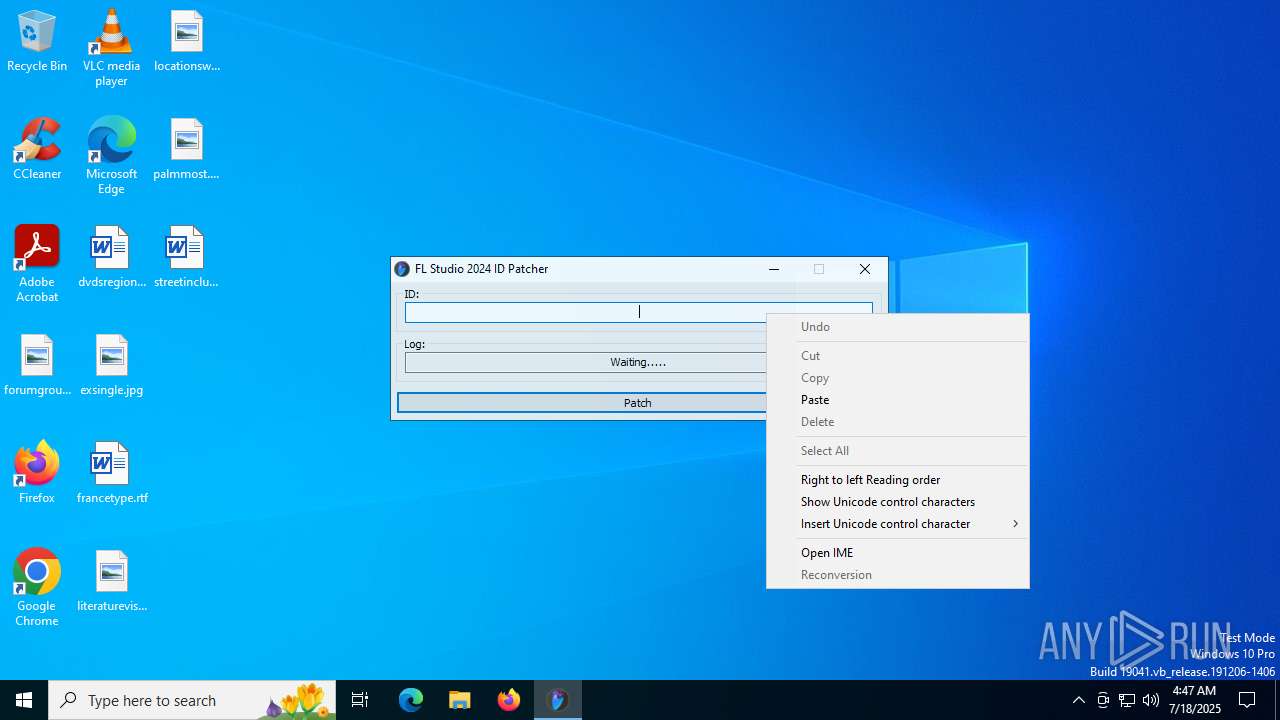Select the Microsoft Edge desktop shortcut
The image size is (1280, 720).
point(111,156)
